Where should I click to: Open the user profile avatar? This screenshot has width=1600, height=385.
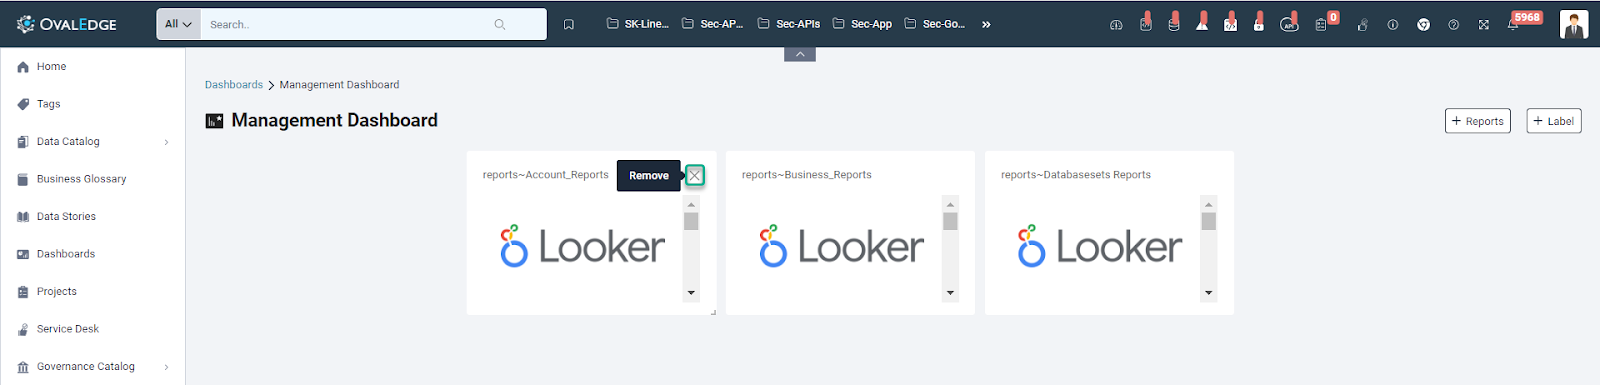(x=1574, y=24)
